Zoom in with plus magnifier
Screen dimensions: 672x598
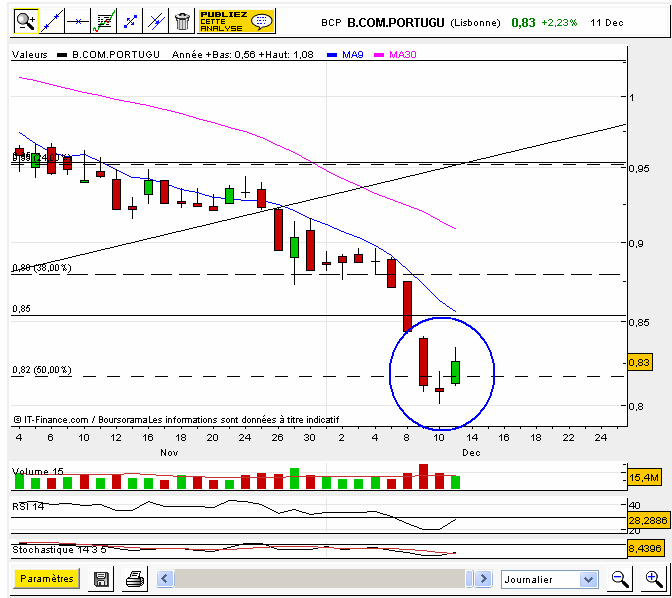(654, 579)
